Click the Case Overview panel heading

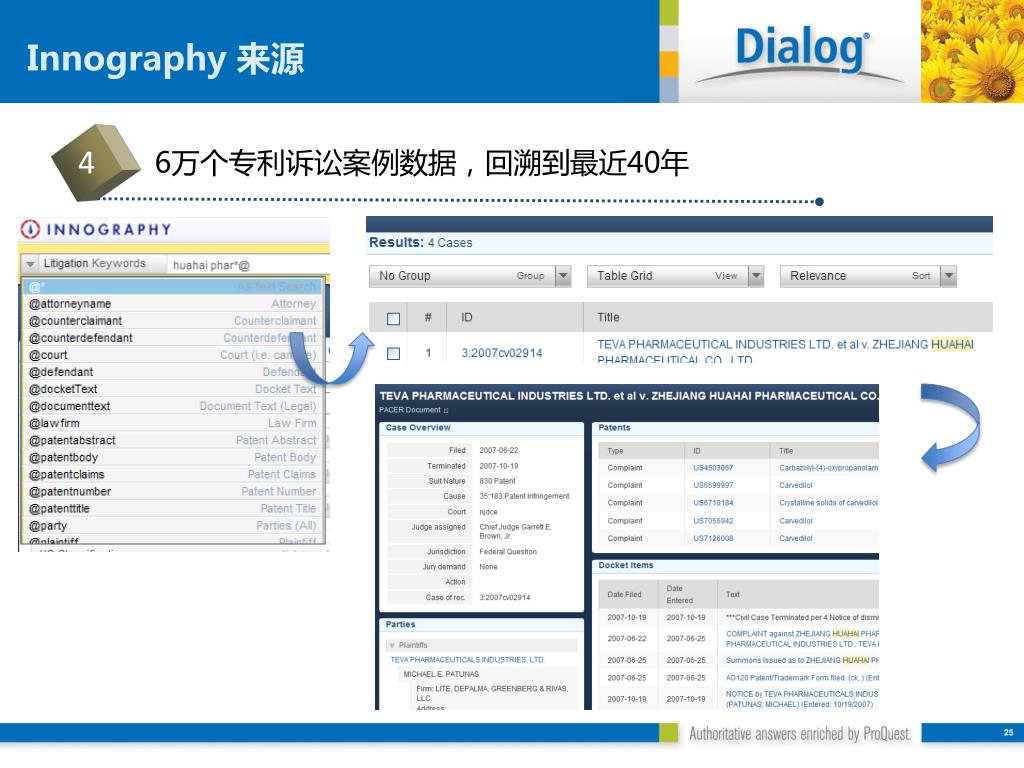pos(418,428)
